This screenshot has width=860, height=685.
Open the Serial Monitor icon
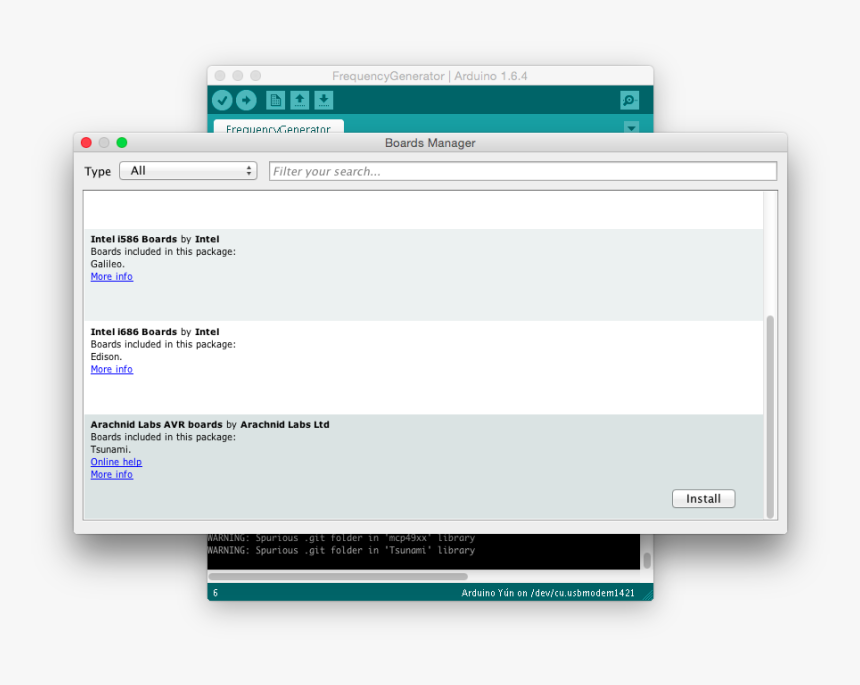[x=628, y=100]
